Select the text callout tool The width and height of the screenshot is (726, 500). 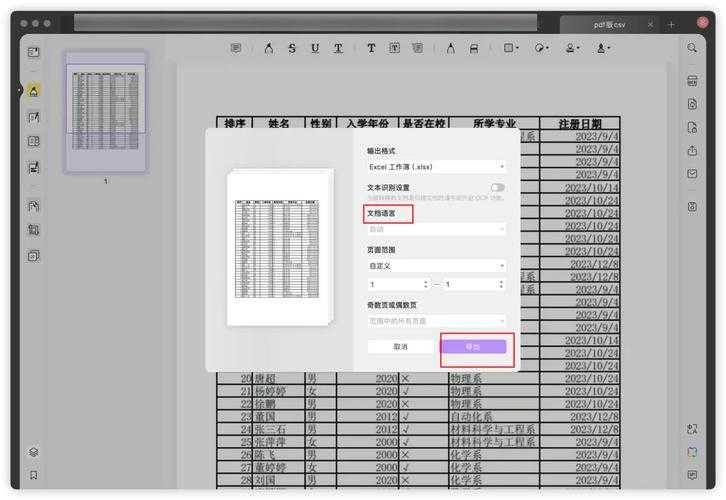pos(418,48)
